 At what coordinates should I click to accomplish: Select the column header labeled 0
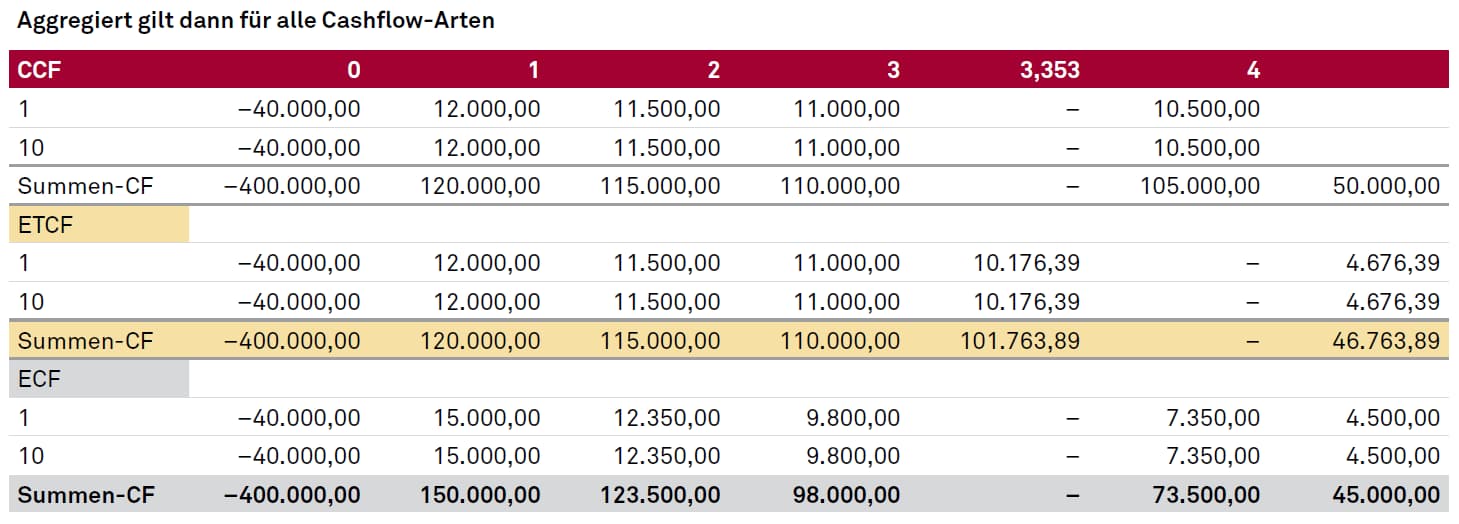click(x=354, y=70)
